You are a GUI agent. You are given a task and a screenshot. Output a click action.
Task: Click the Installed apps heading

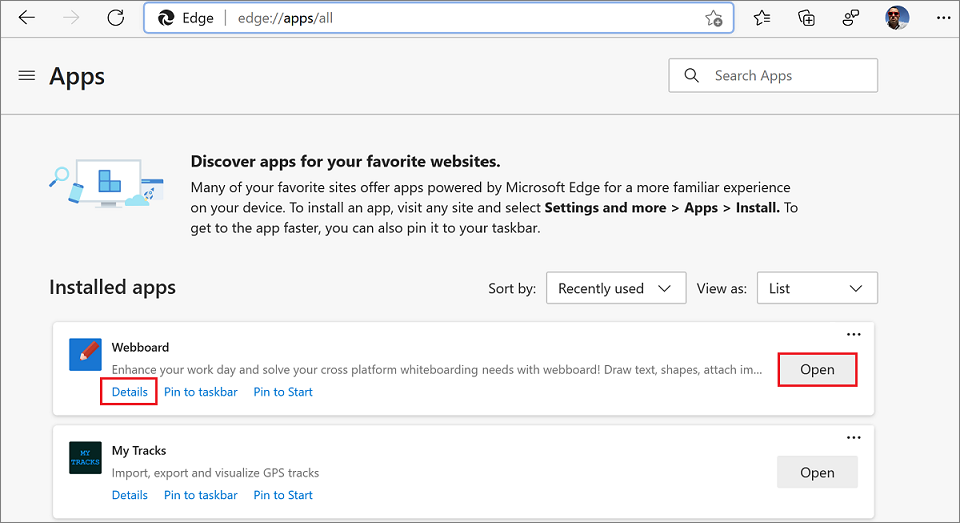pos(113,287)
